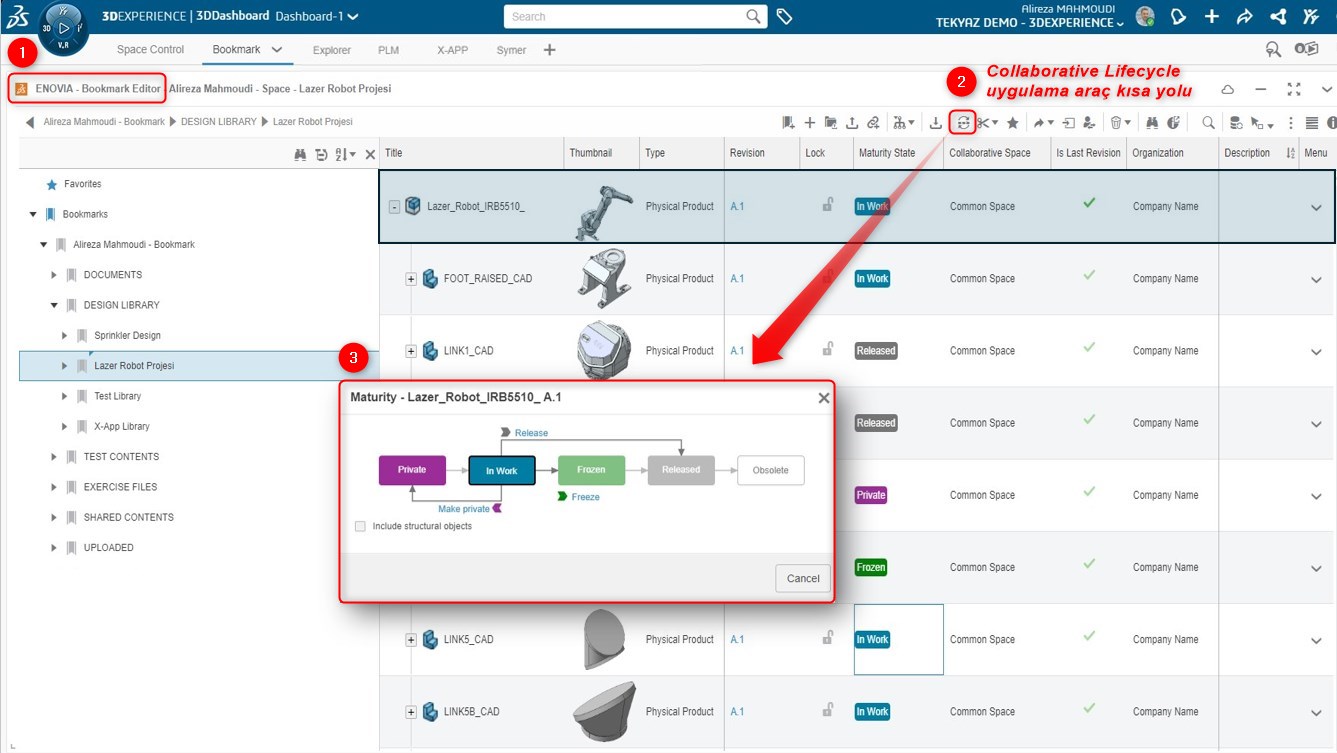Click Search input field at top
This screenshot has width=1337, height=753.
(635, 16)
